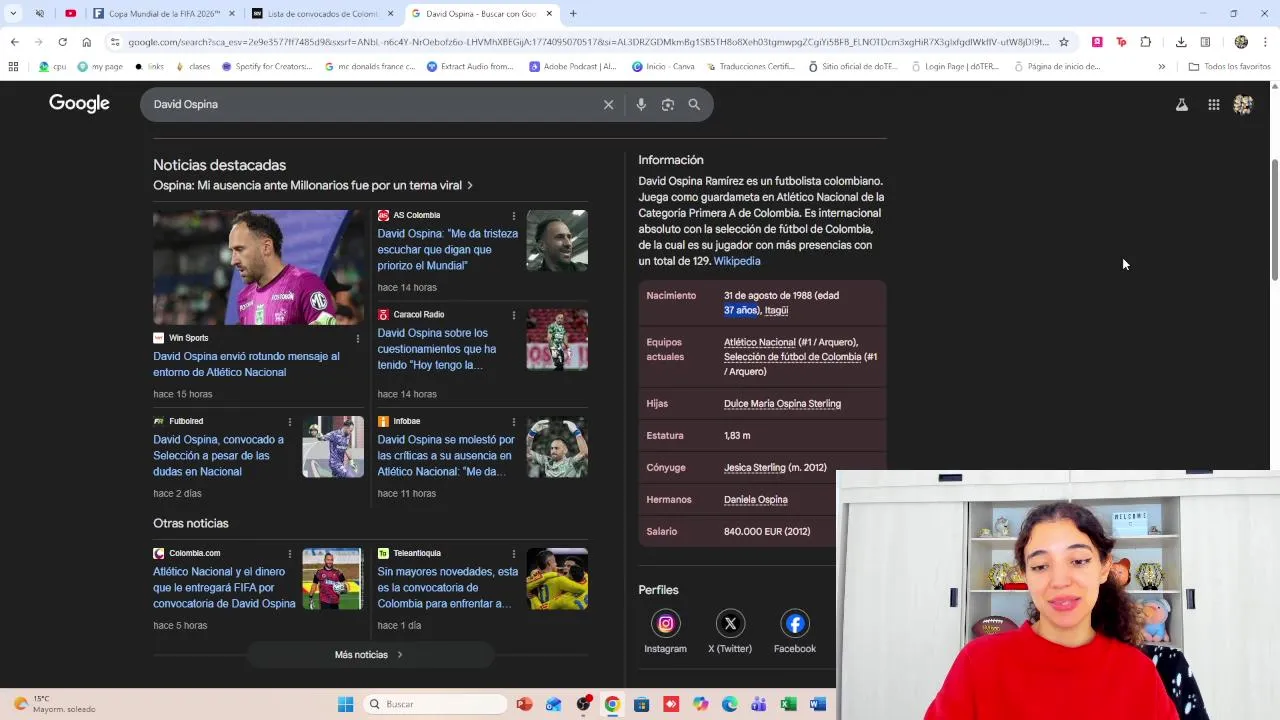This screenshot has width=1280, height=720.
Task: Open 'David Ospina envió rotundo mensaje' article
Action: tap(246, 364)
